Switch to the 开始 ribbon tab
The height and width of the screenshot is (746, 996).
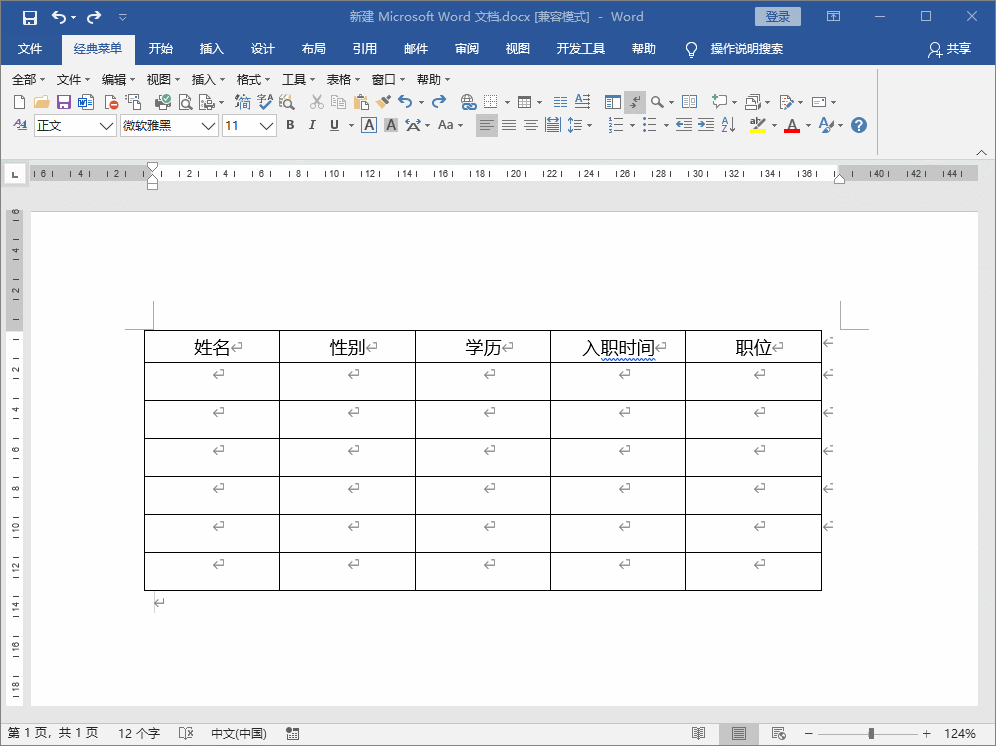click(161, 49)
